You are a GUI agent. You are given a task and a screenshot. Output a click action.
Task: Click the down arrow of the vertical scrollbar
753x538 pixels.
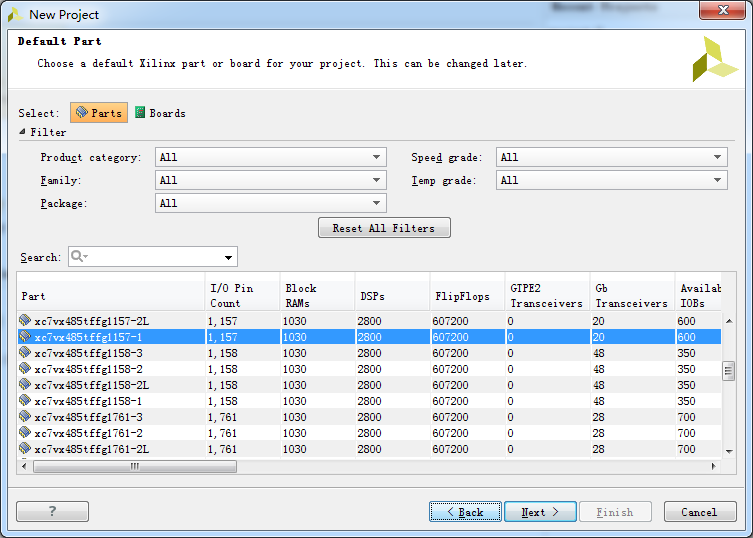coord(729,452)
